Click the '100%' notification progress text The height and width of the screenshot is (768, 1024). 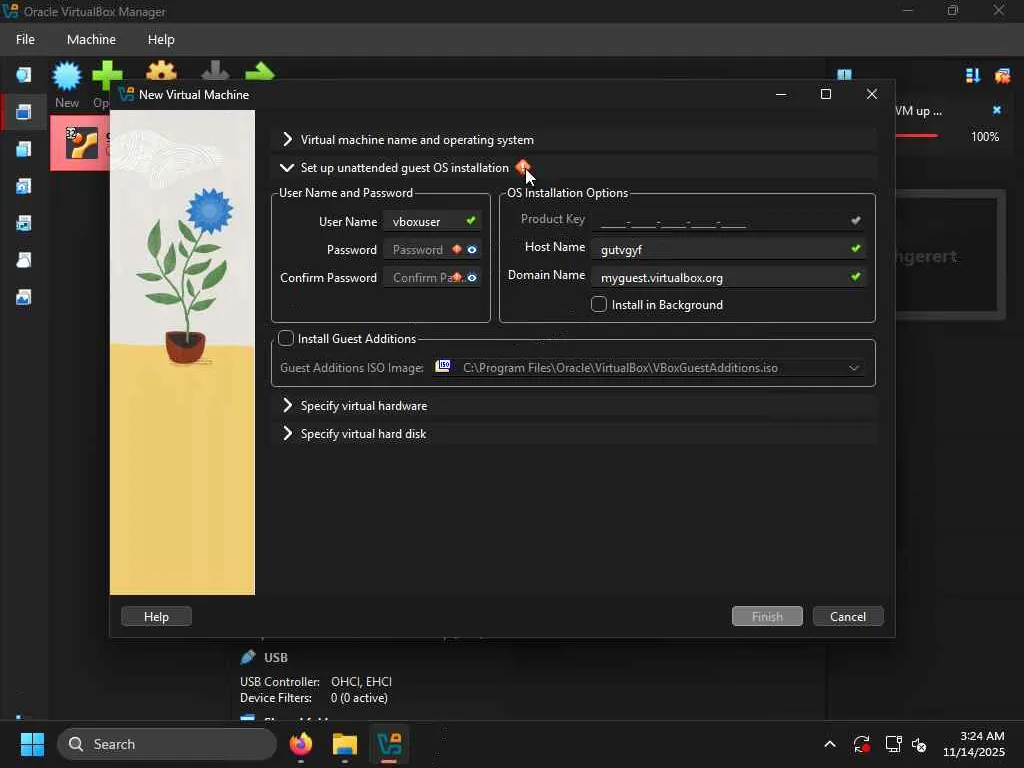point(985,136)
